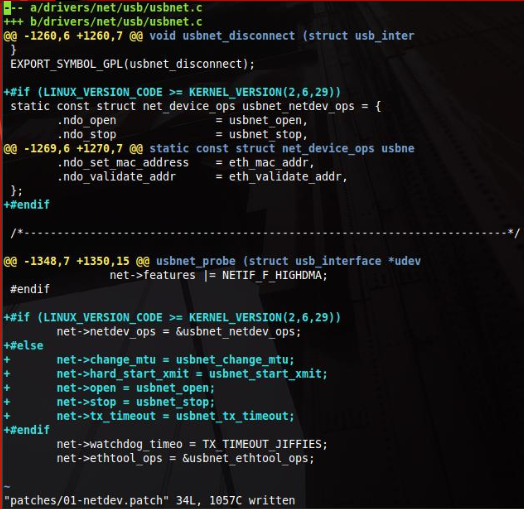This screenshot has height=509, width=524.
Task: Click the "net->change_mtu = usbnet_change_mtu;" line
Action: point(175,360)
